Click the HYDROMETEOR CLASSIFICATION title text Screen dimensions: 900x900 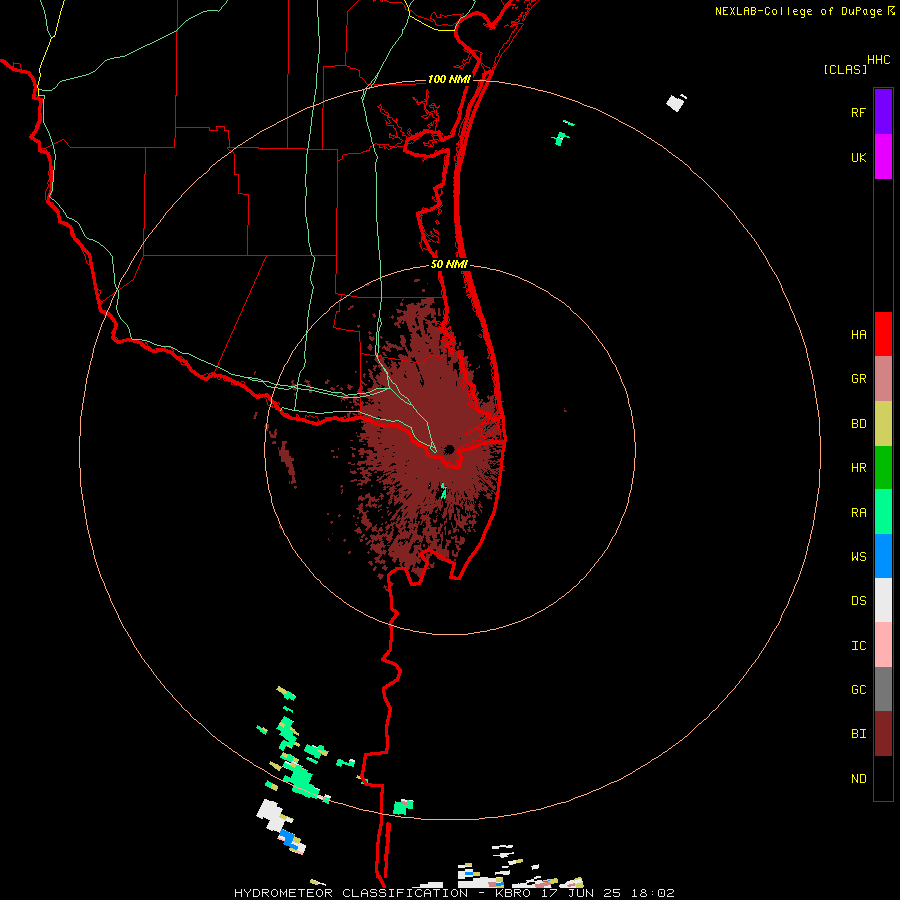click(351, 893)
